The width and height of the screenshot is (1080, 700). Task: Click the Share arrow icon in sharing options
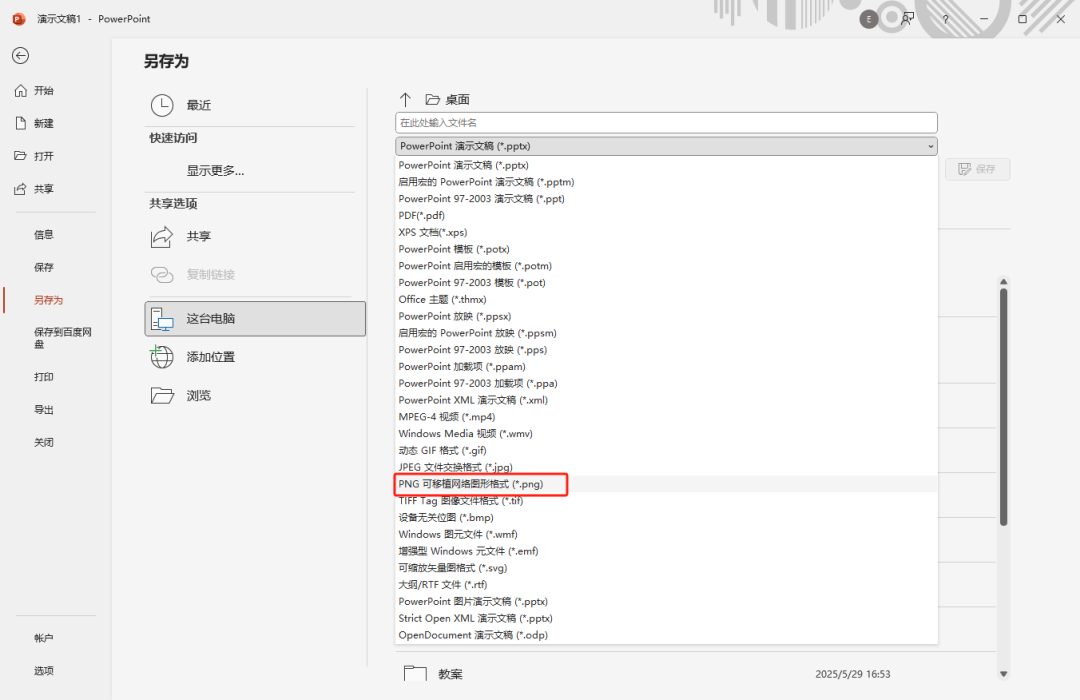click(162, 237)
